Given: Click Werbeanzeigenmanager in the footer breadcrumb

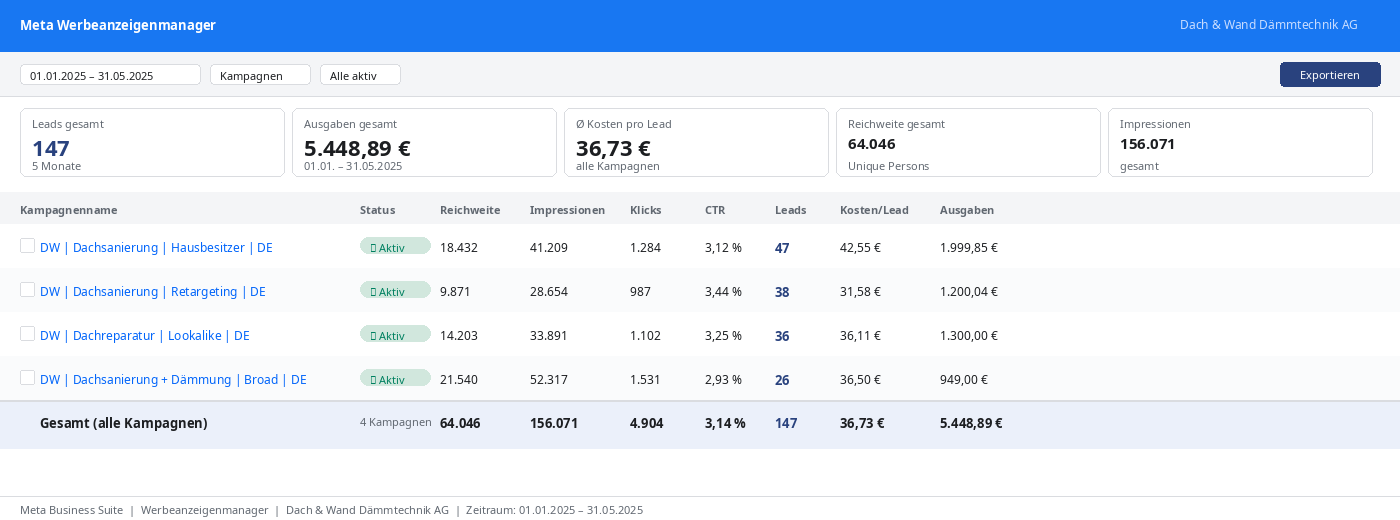Looking at the screenshot, I should pos(205,510).
